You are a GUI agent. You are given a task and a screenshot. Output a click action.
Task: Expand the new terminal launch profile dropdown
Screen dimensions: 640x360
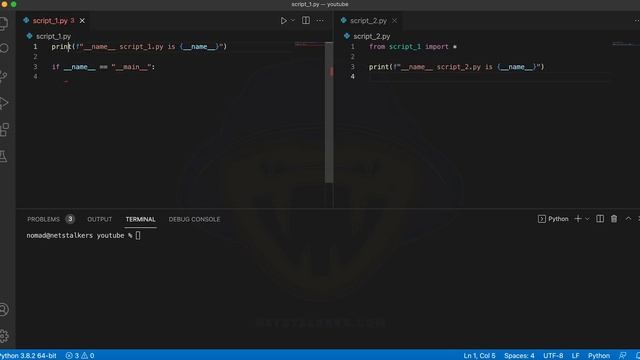point(587,219)
